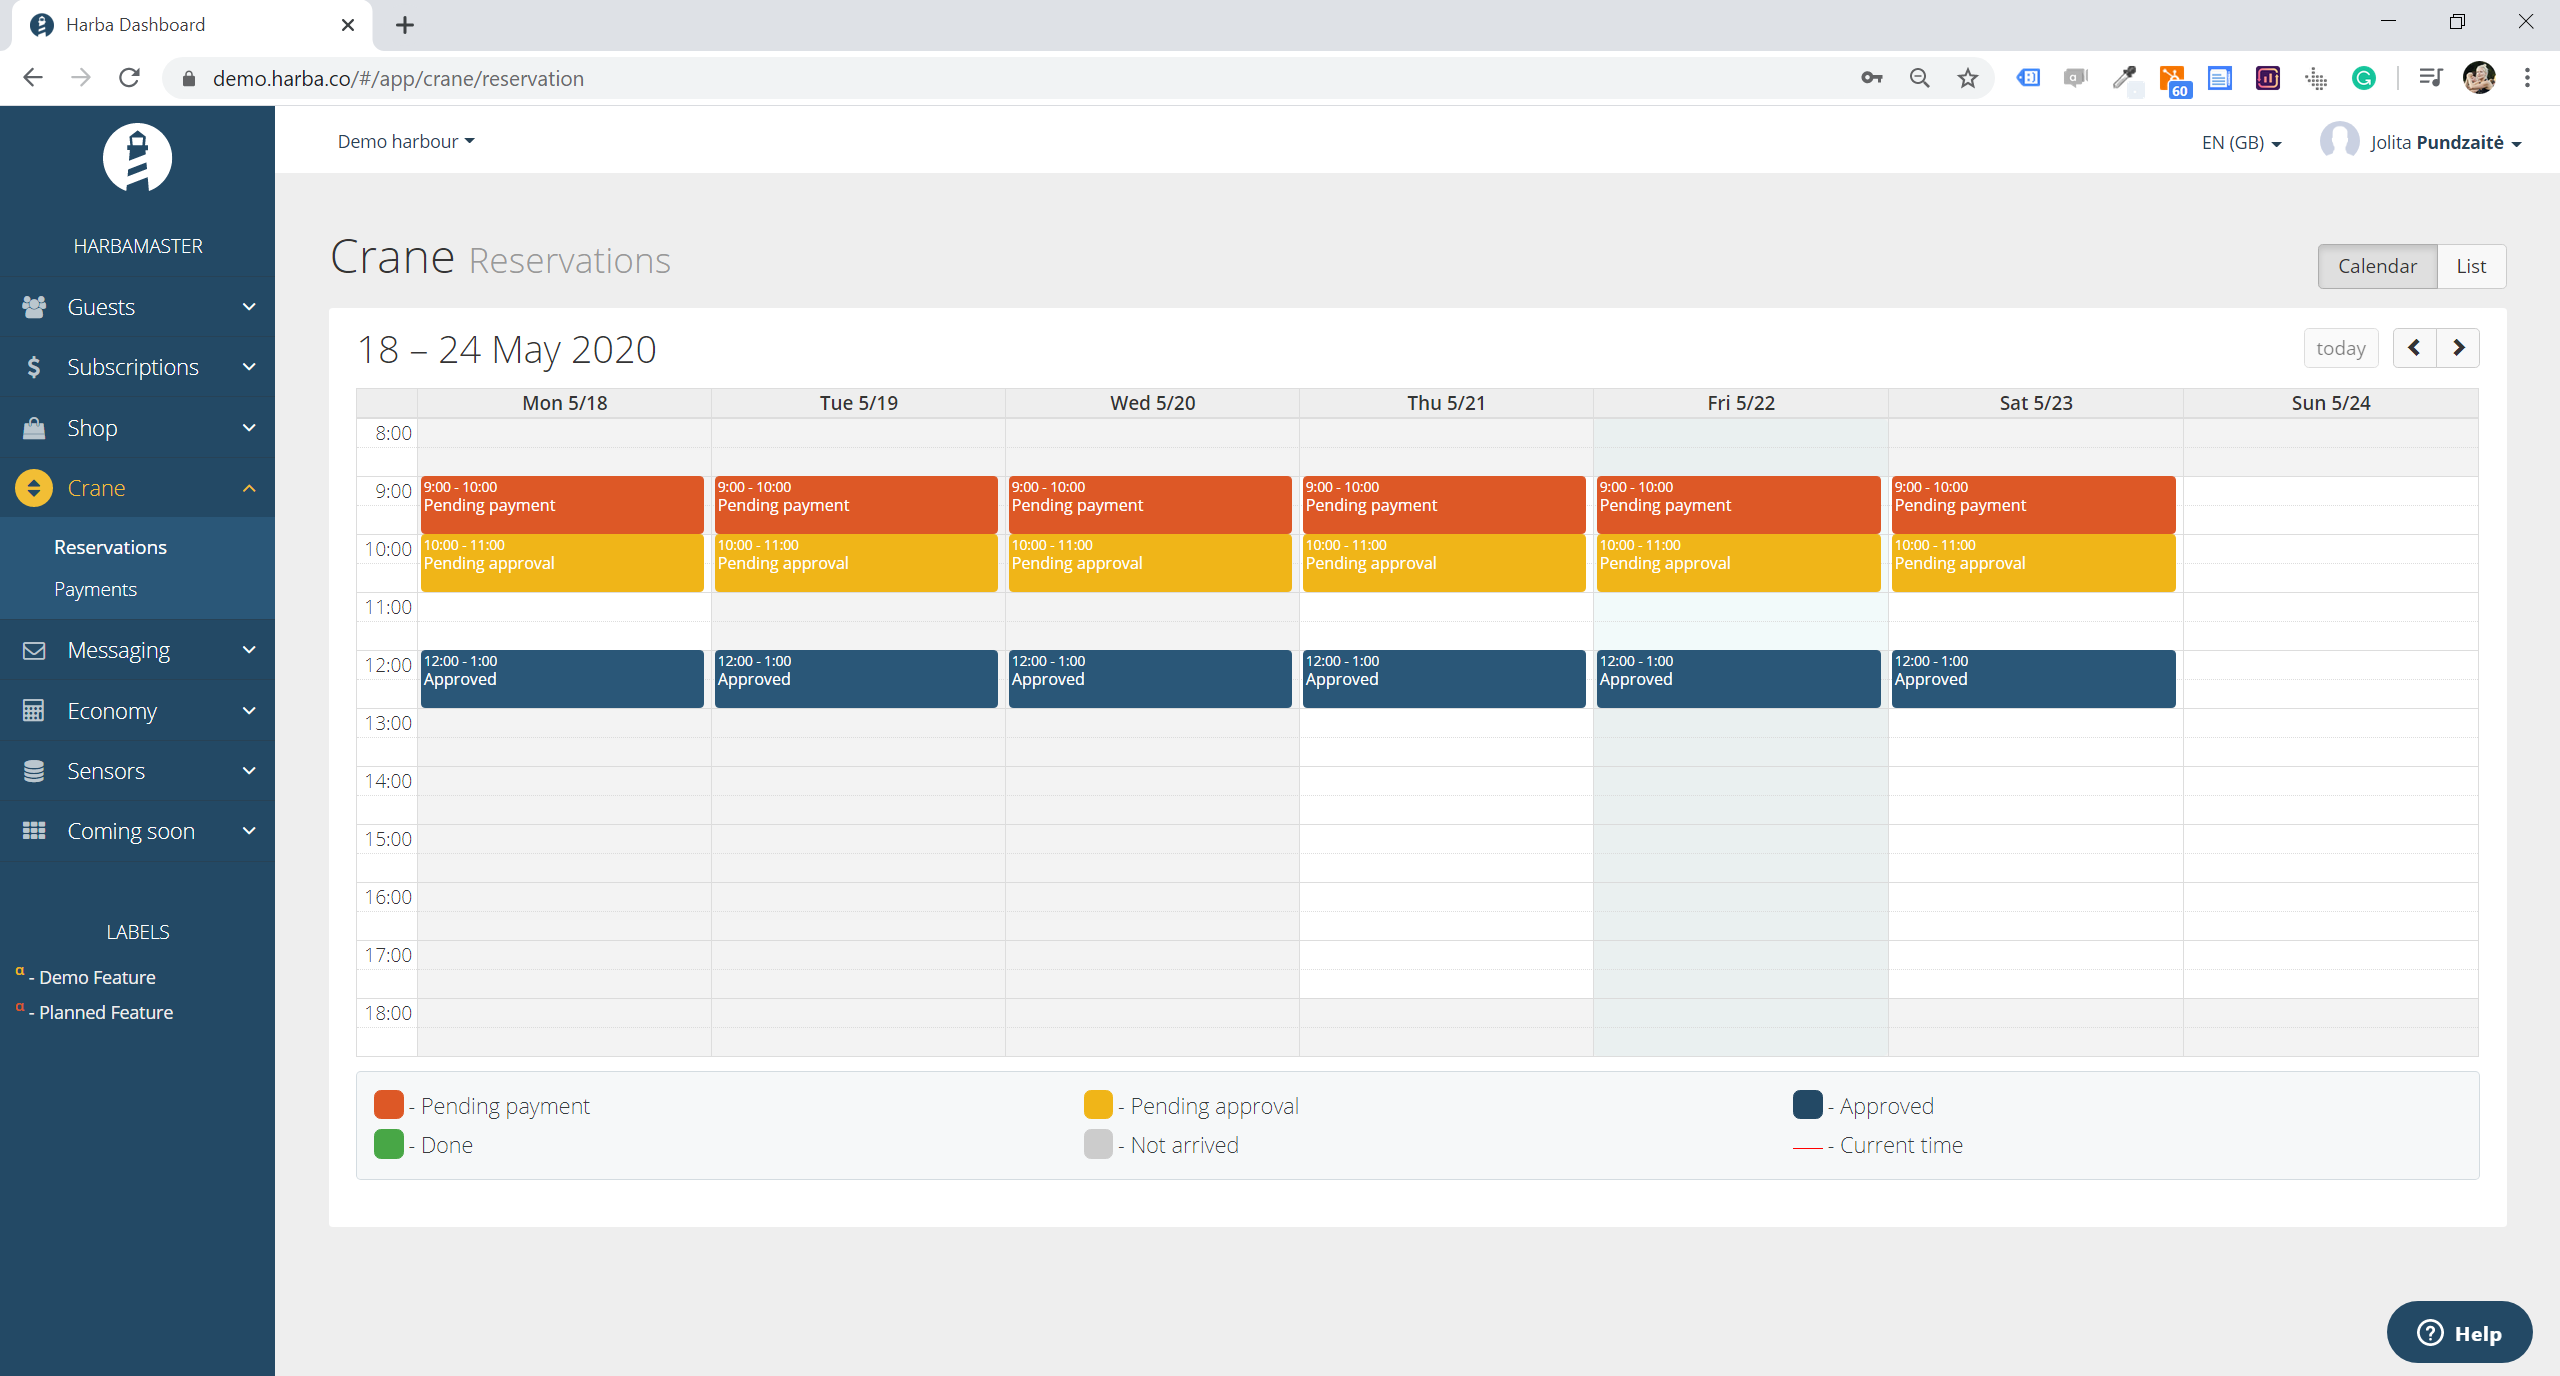The image size is (2560, 1376).
Task: Open the Reservations submenu item
Action: pos(110,547)
